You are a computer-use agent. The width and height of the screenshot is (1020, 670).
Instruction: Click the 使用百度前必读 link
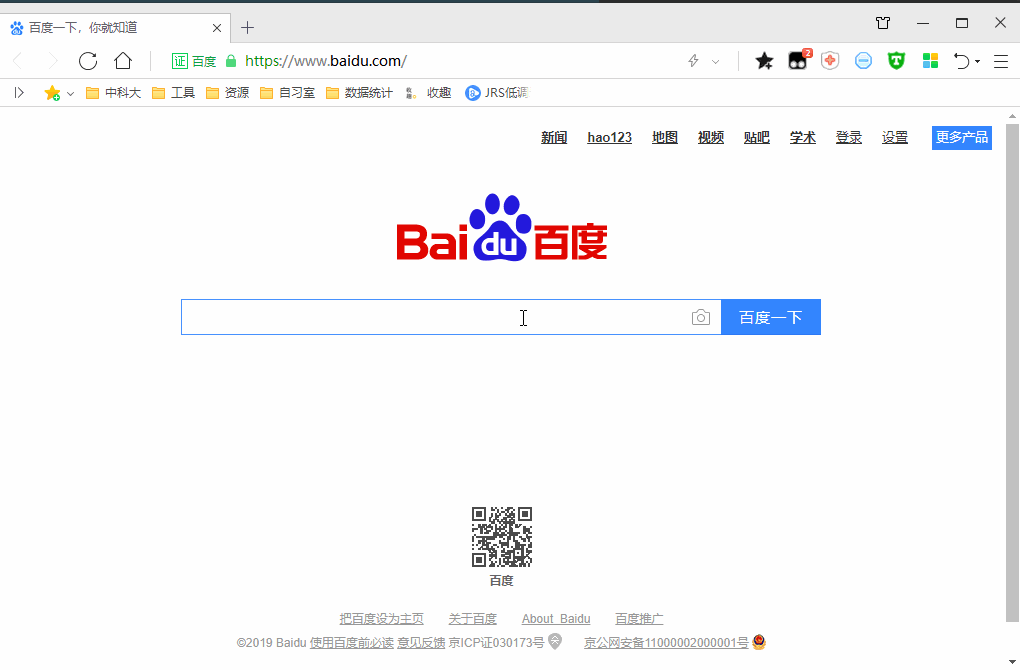pos(352,643)
